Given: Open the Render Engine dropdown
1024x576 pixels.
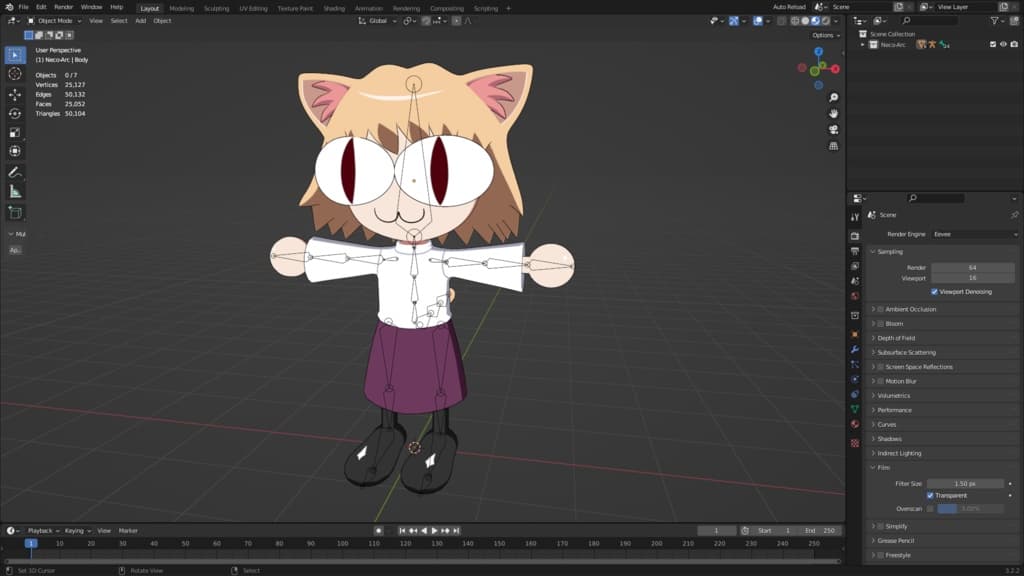Looking at the screenshot, I should tap(974, 234).
